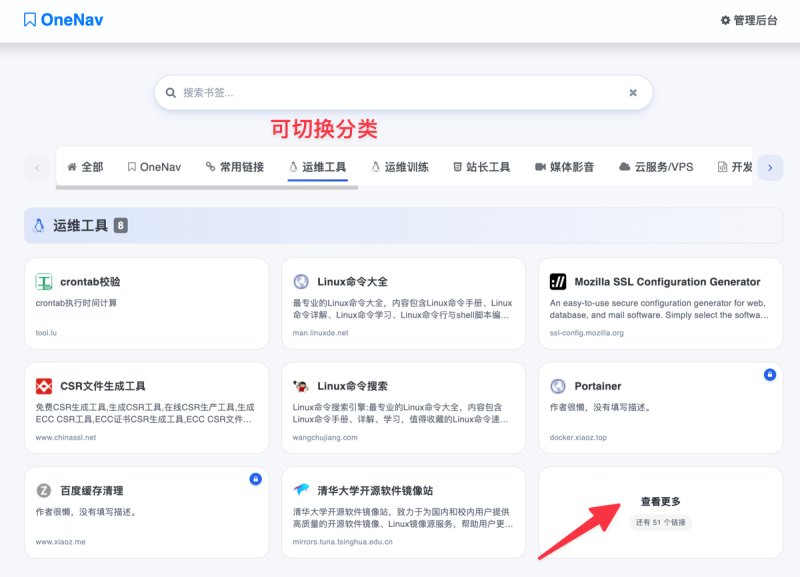Click penguin icon on 运维工具 tab
This screenshot has height=577, width=800.
(293, 167)
